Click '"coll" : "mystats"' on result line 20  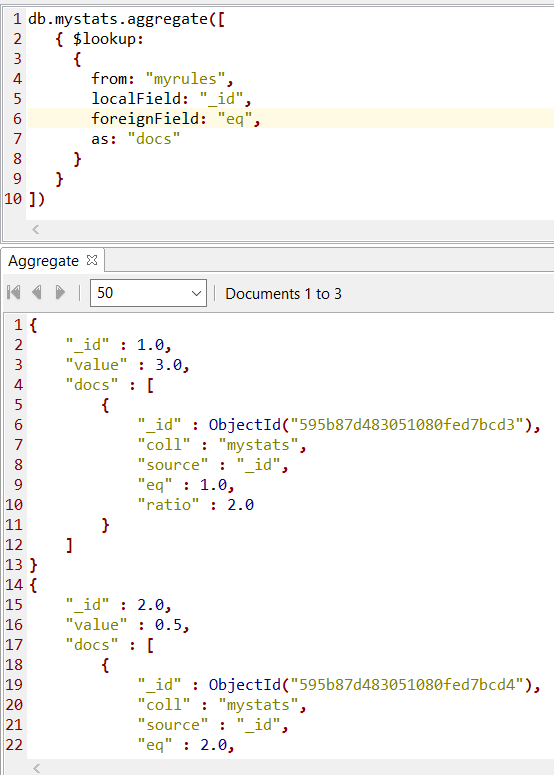point(222,705)
